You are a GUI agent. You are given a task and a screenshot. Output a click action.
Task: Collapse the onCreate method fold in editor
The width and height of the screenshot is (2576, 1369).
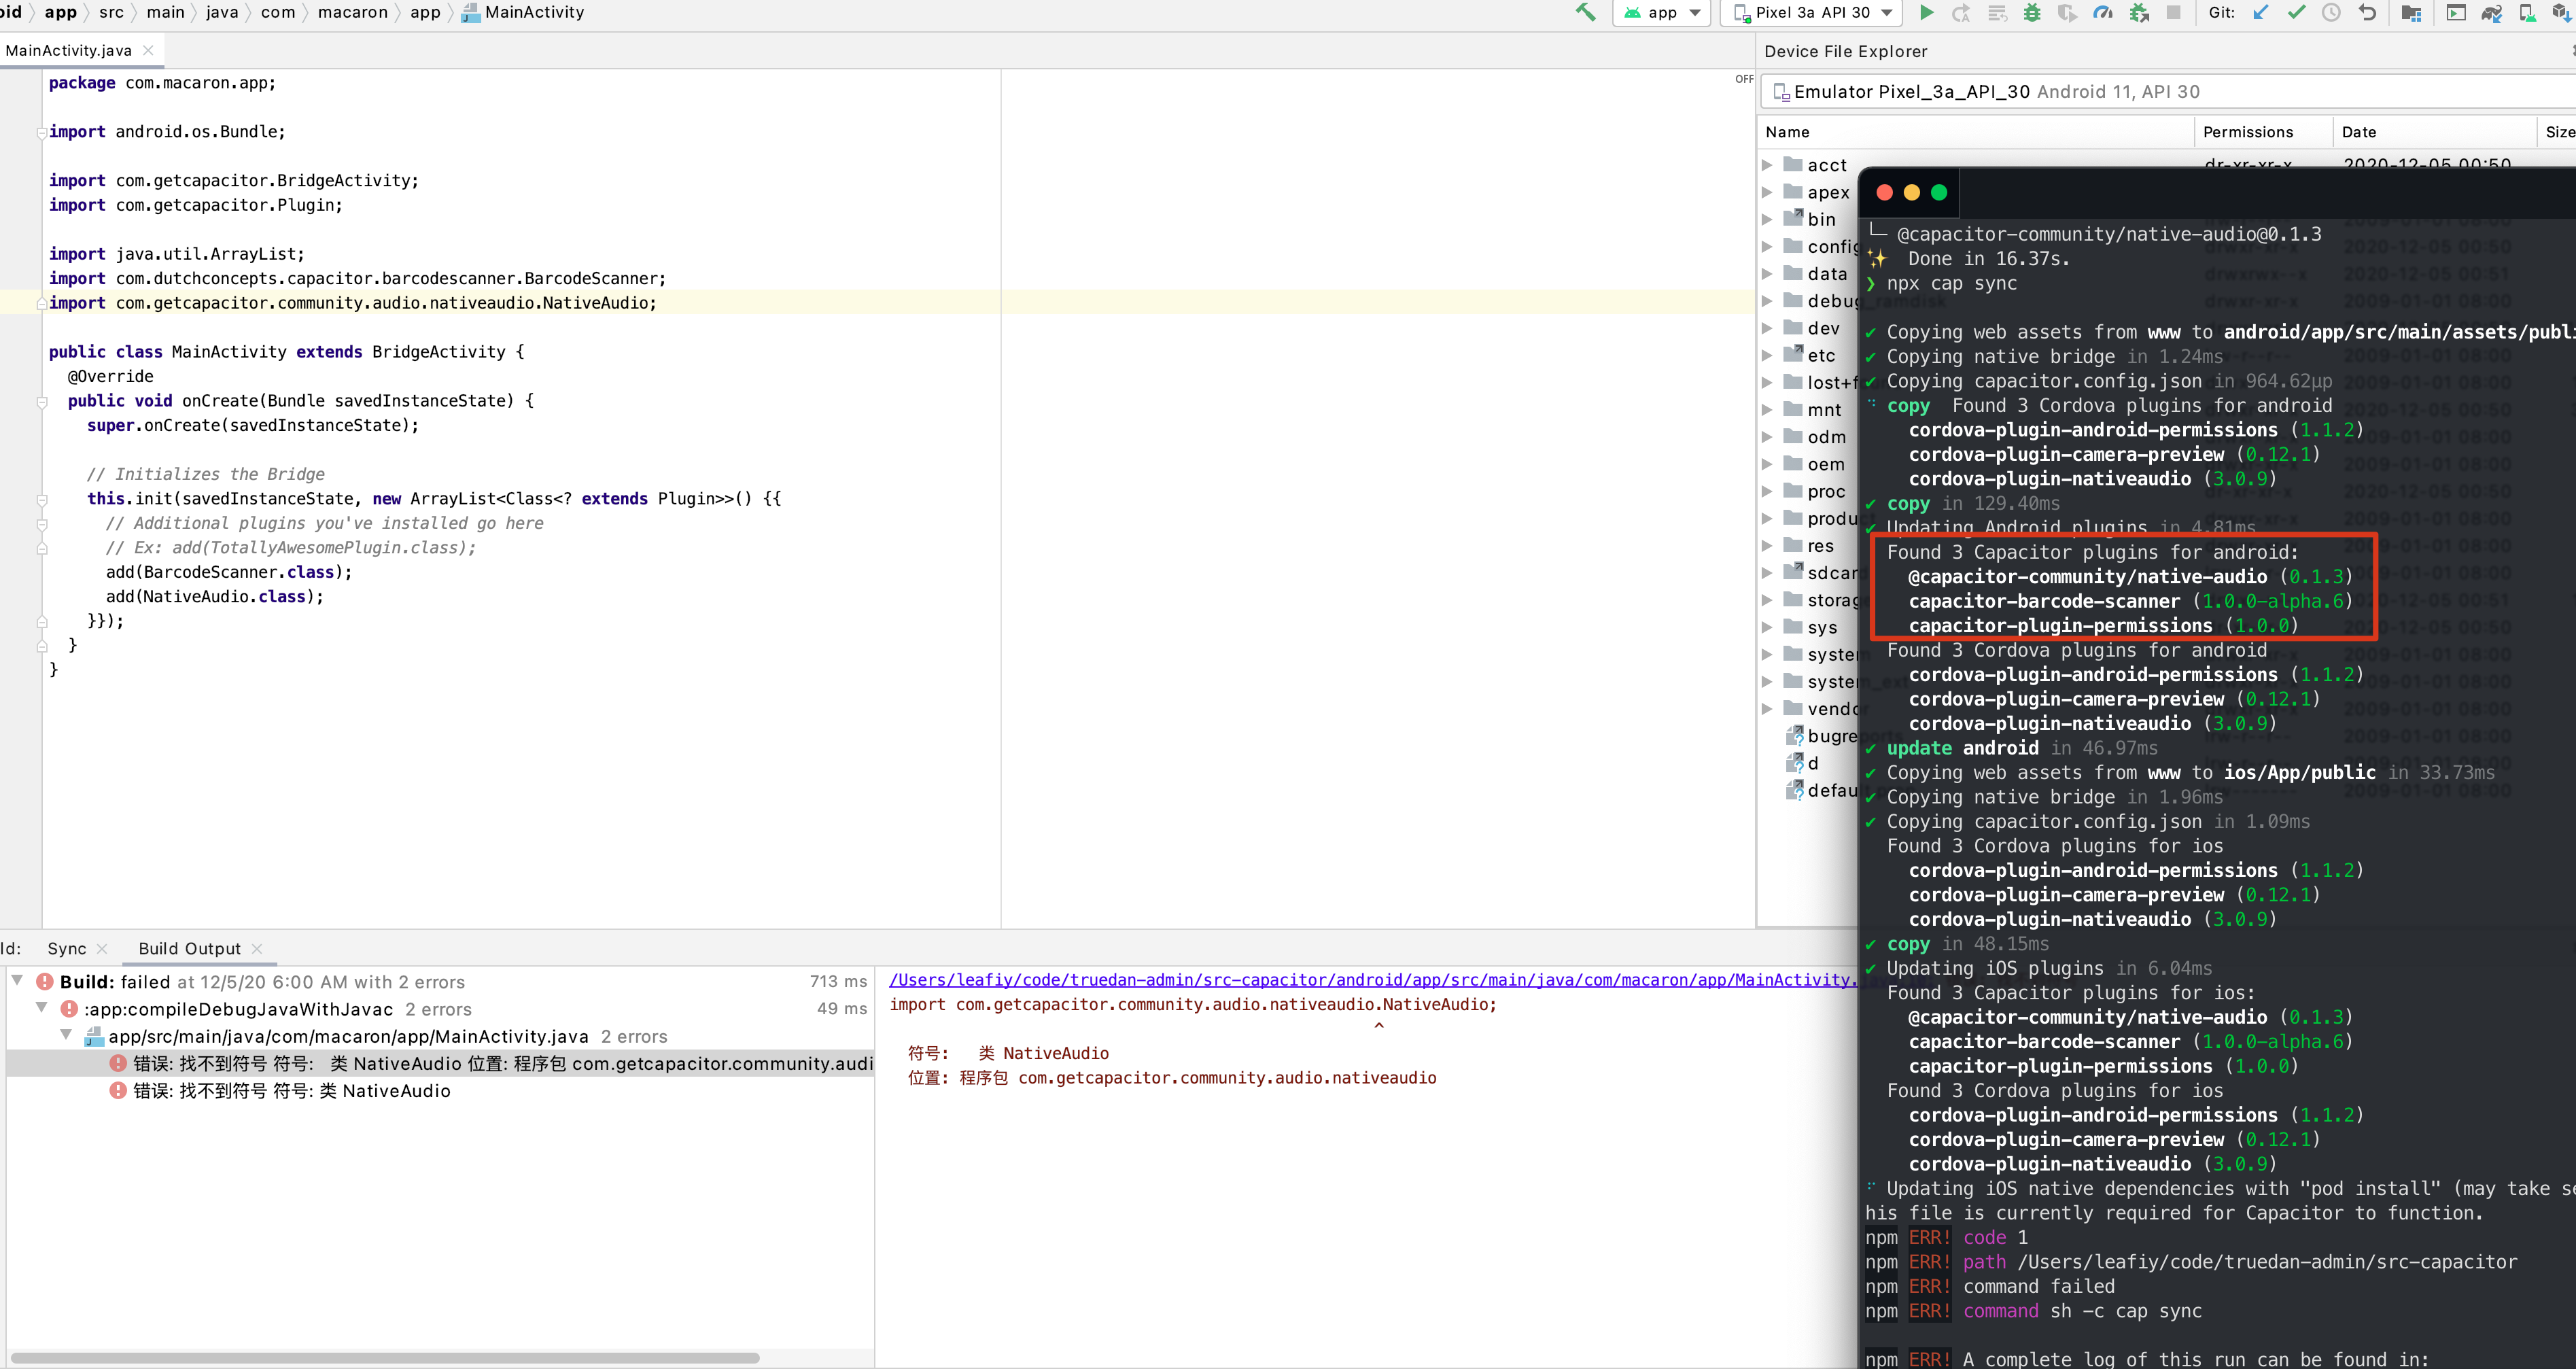pyautogui.click(x=41, y=401)
